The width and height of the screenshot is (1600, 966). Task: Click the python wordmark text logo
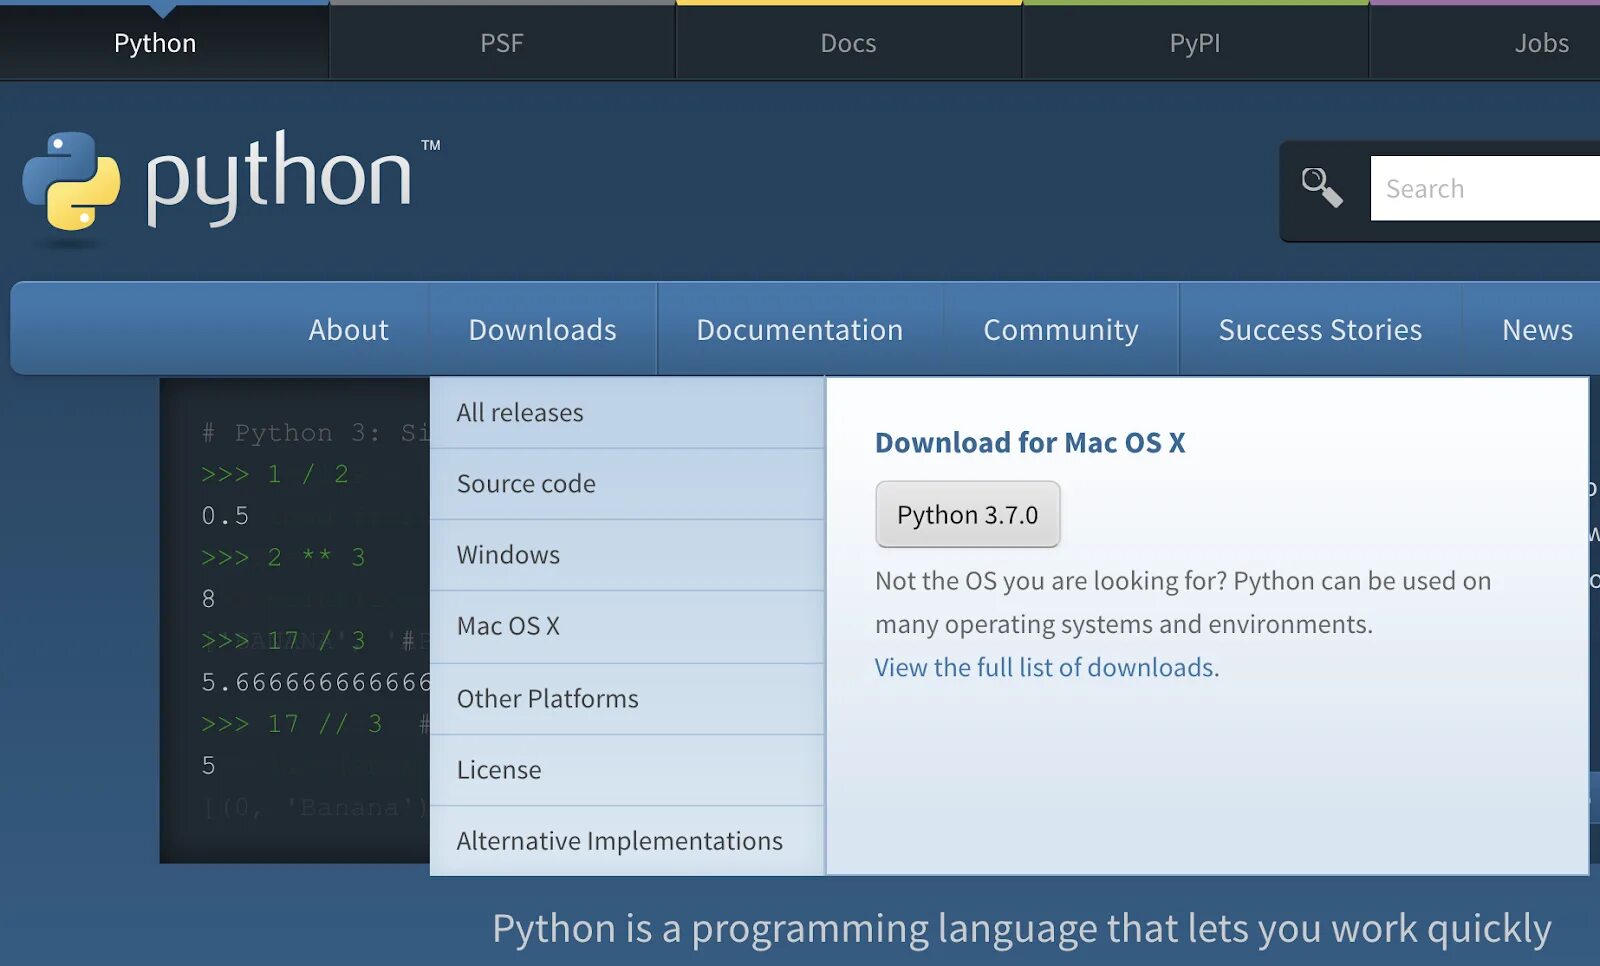pos(279,177)
